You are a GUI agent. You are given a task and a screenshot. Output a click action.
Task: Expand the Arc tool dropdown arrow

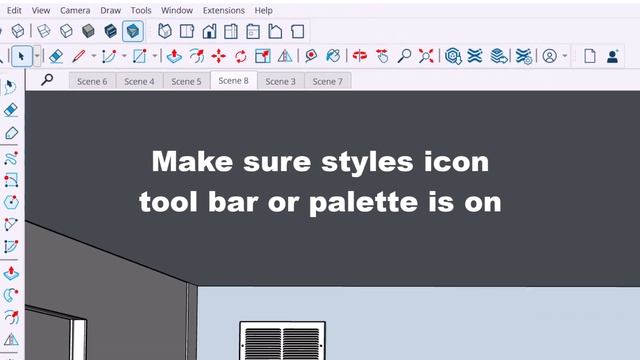point(124,56)
